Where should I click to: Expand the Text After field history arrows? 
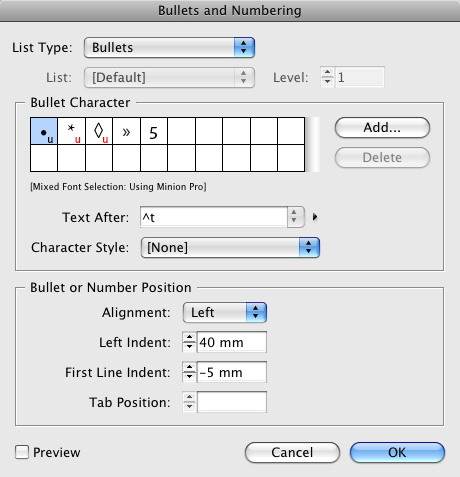click(x=294, y=217)
